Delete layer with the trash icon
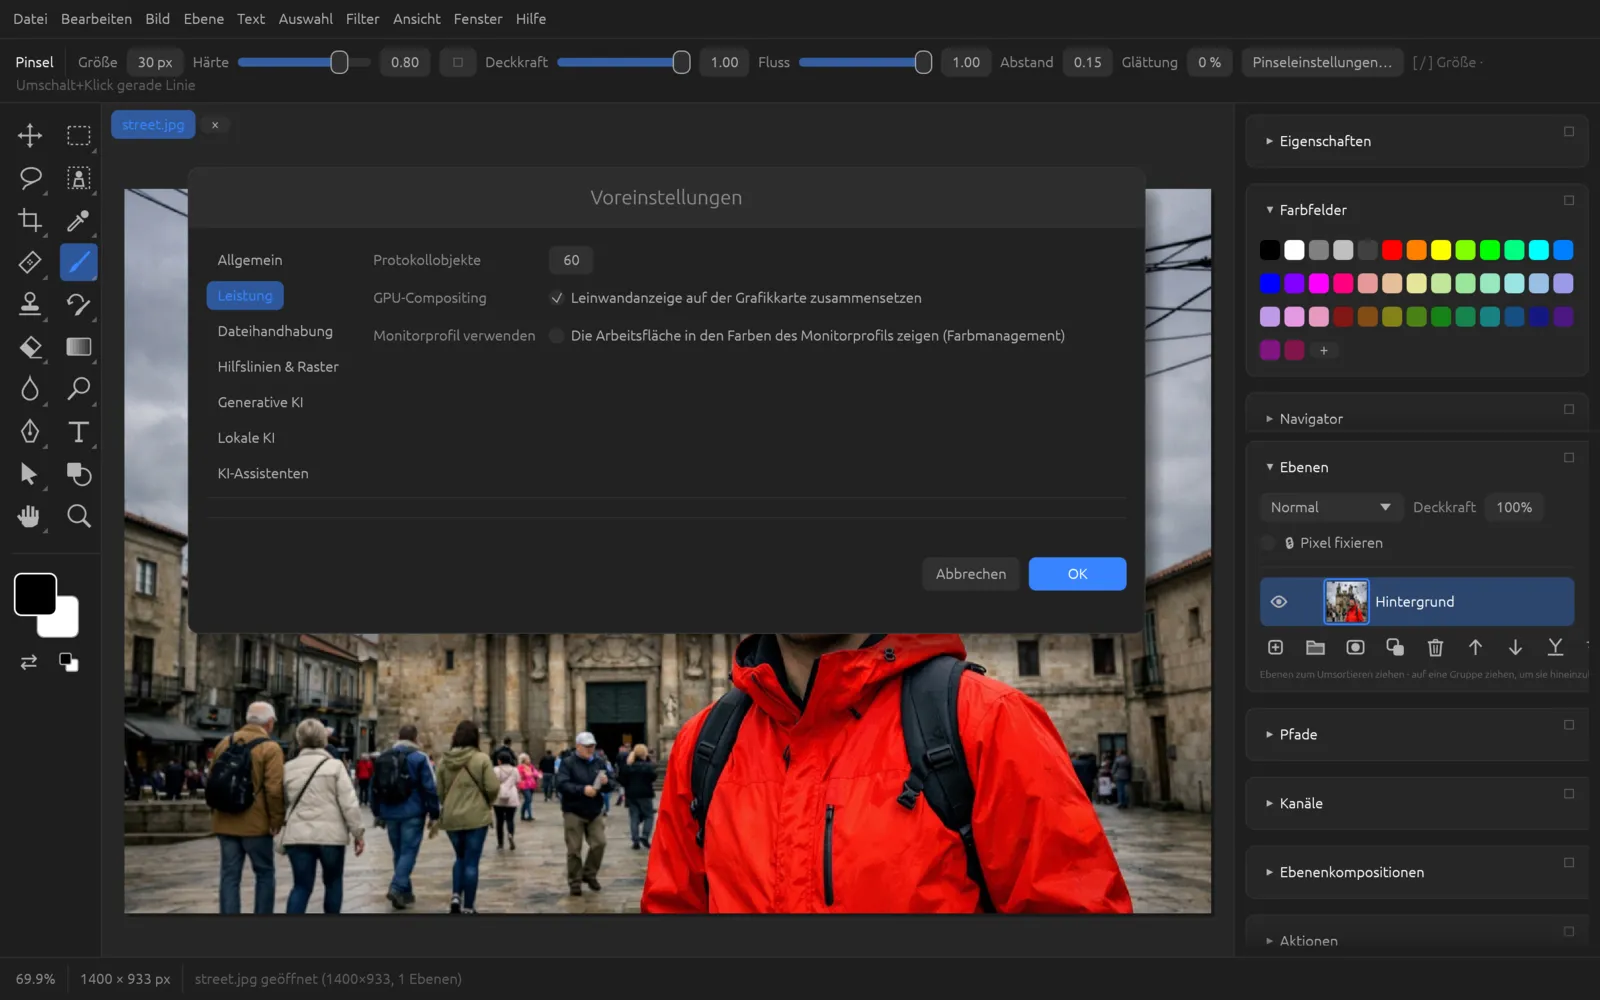This screenshot has height=1000, width=1600. (x=1435, y=647)
